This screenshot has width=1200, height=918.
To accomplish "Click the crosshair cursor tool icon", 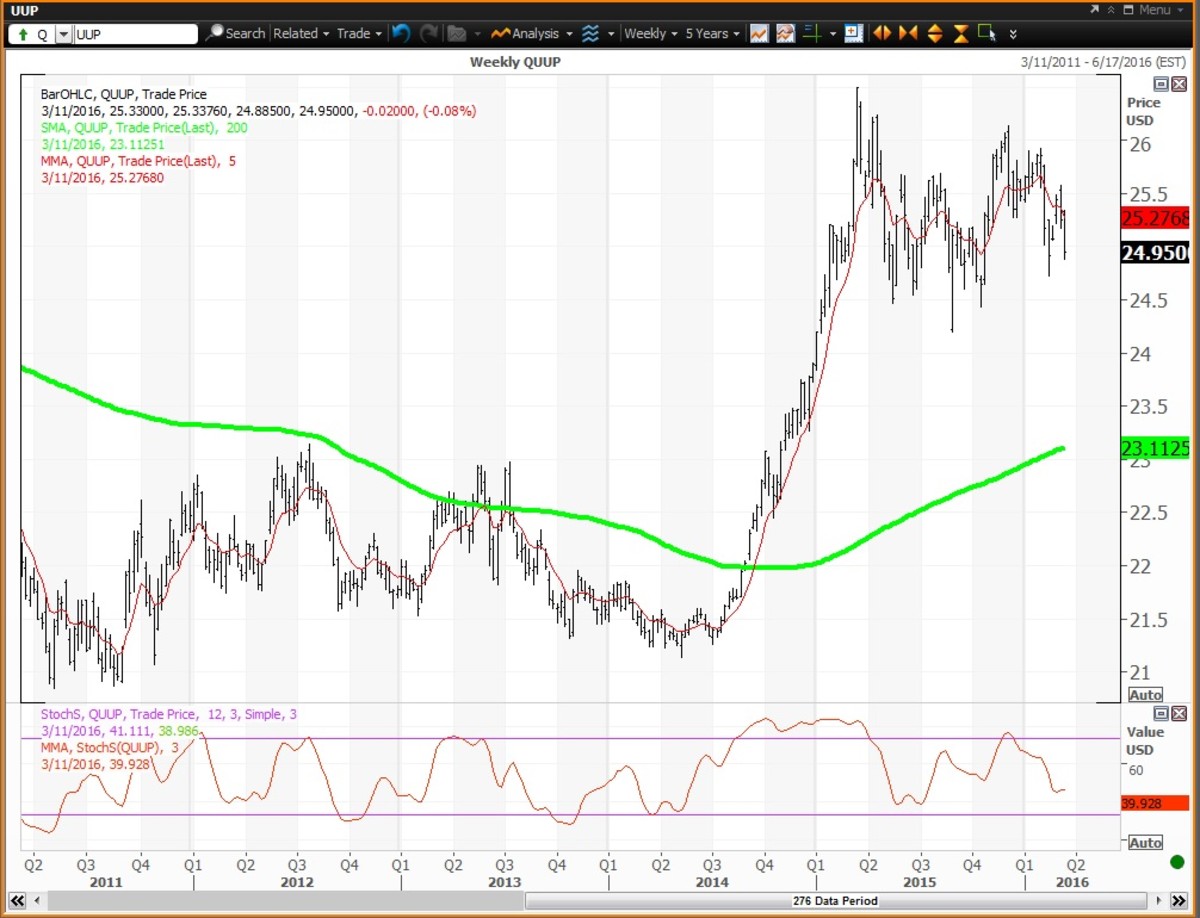I will click(812, 33).
